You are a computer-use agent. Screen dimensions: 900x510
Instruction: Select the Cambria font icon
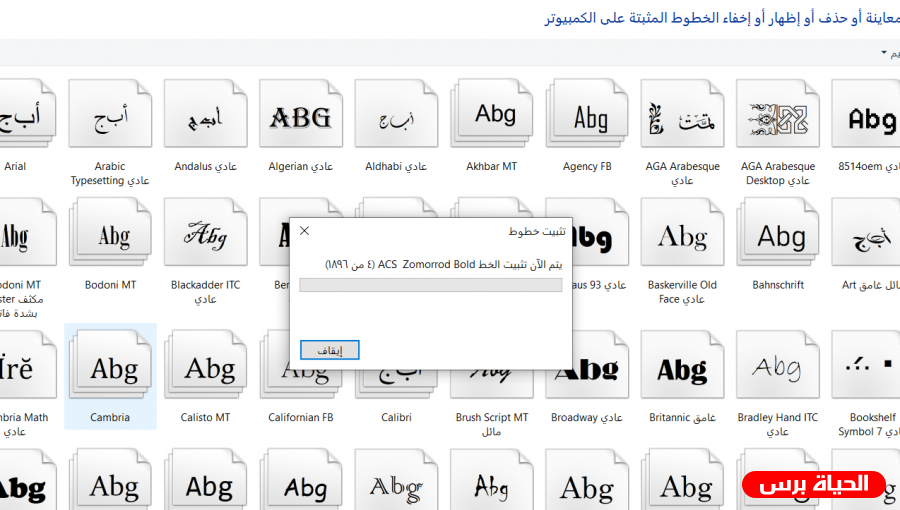tap(110, 371)
